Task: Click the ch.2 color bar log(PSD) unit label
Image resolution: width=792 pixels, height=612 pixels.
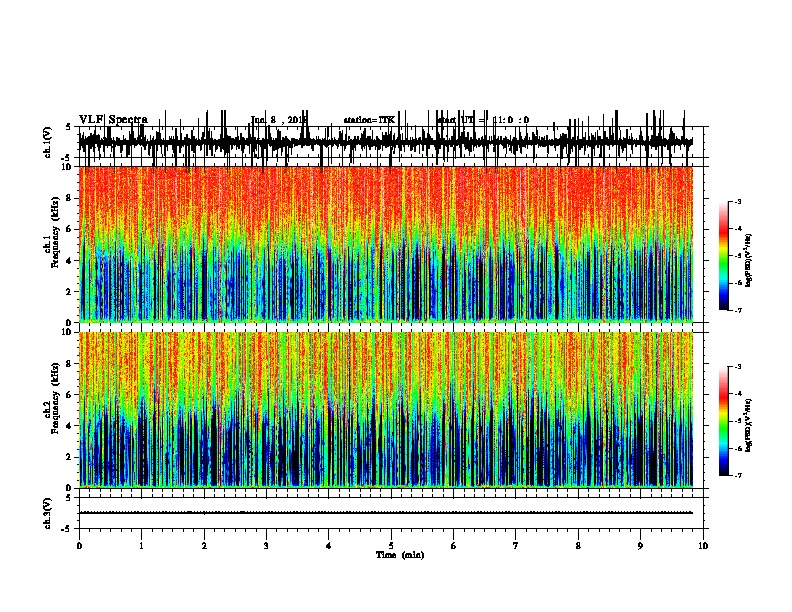Action: [749, 425]
